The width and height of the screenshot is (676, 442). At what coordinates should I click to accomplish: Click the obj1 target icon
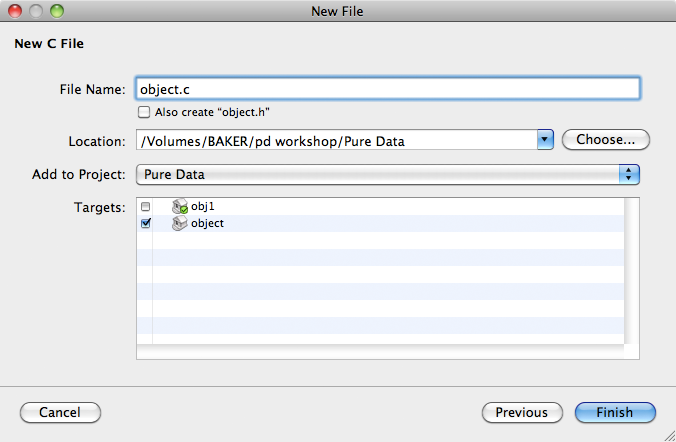click(x=180, y=207)
